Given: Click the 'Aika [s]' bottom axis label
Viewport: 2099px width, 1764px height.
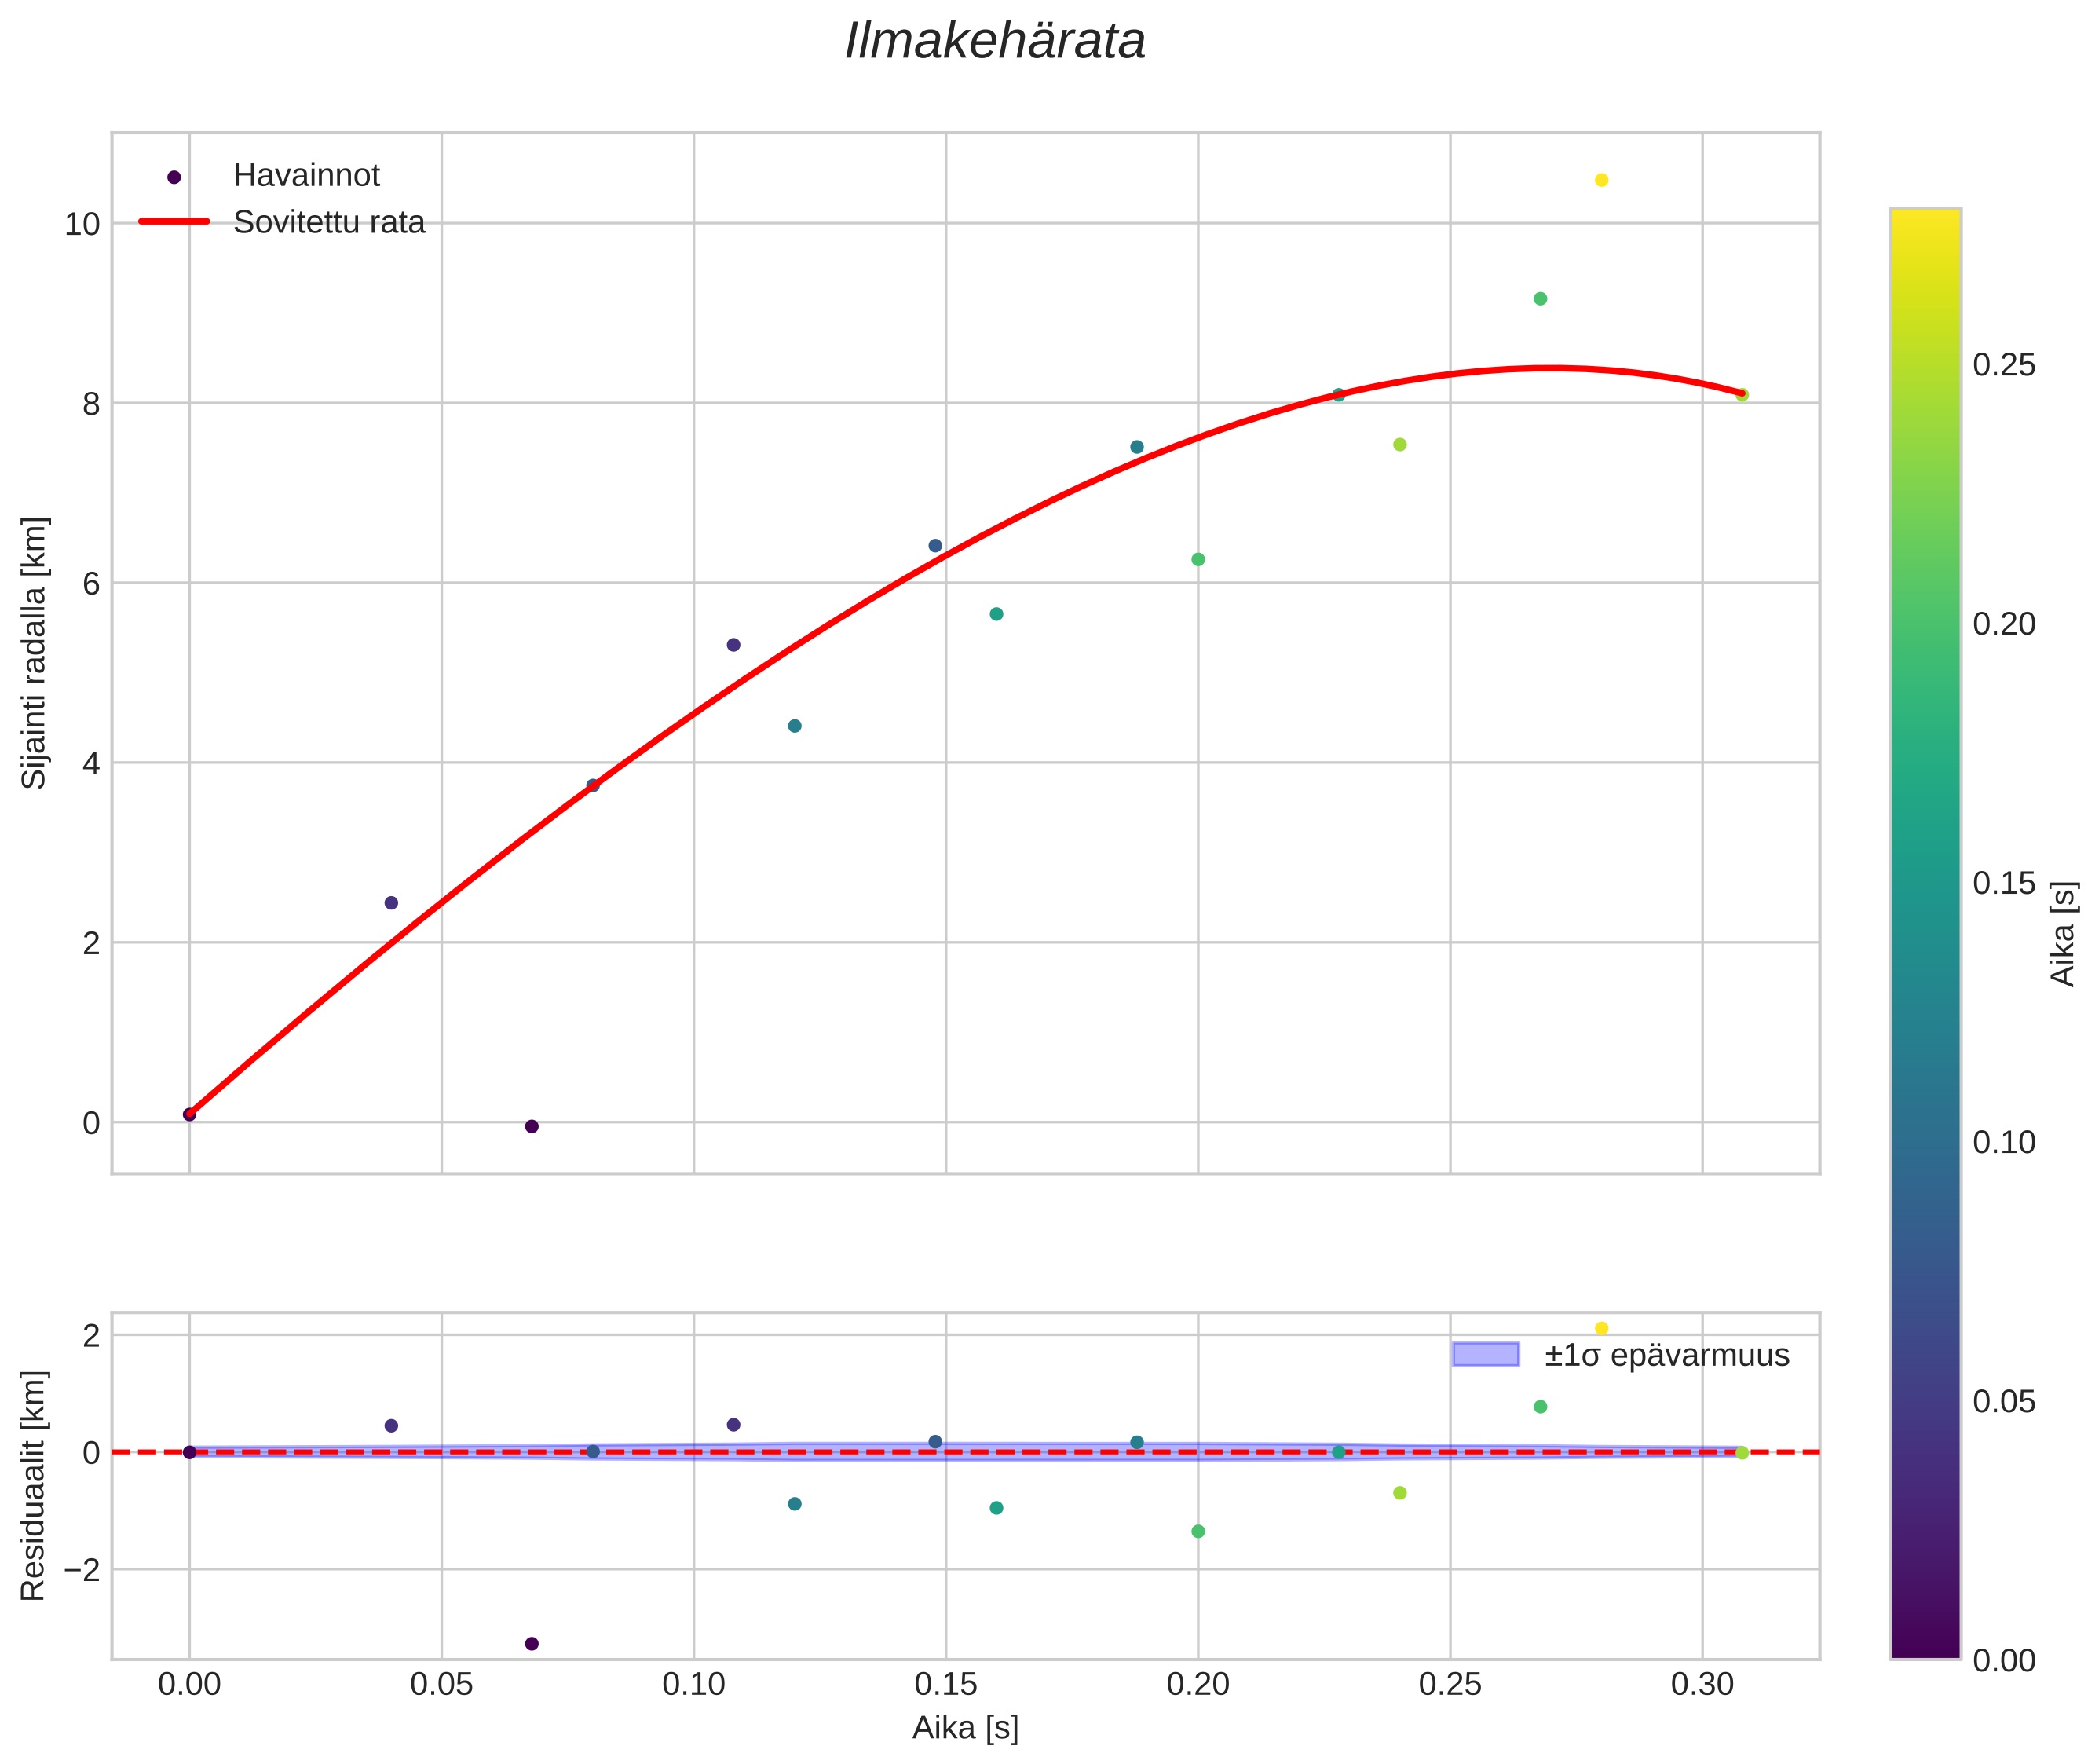Looking at the screenshot, I should pos(965,1727).
